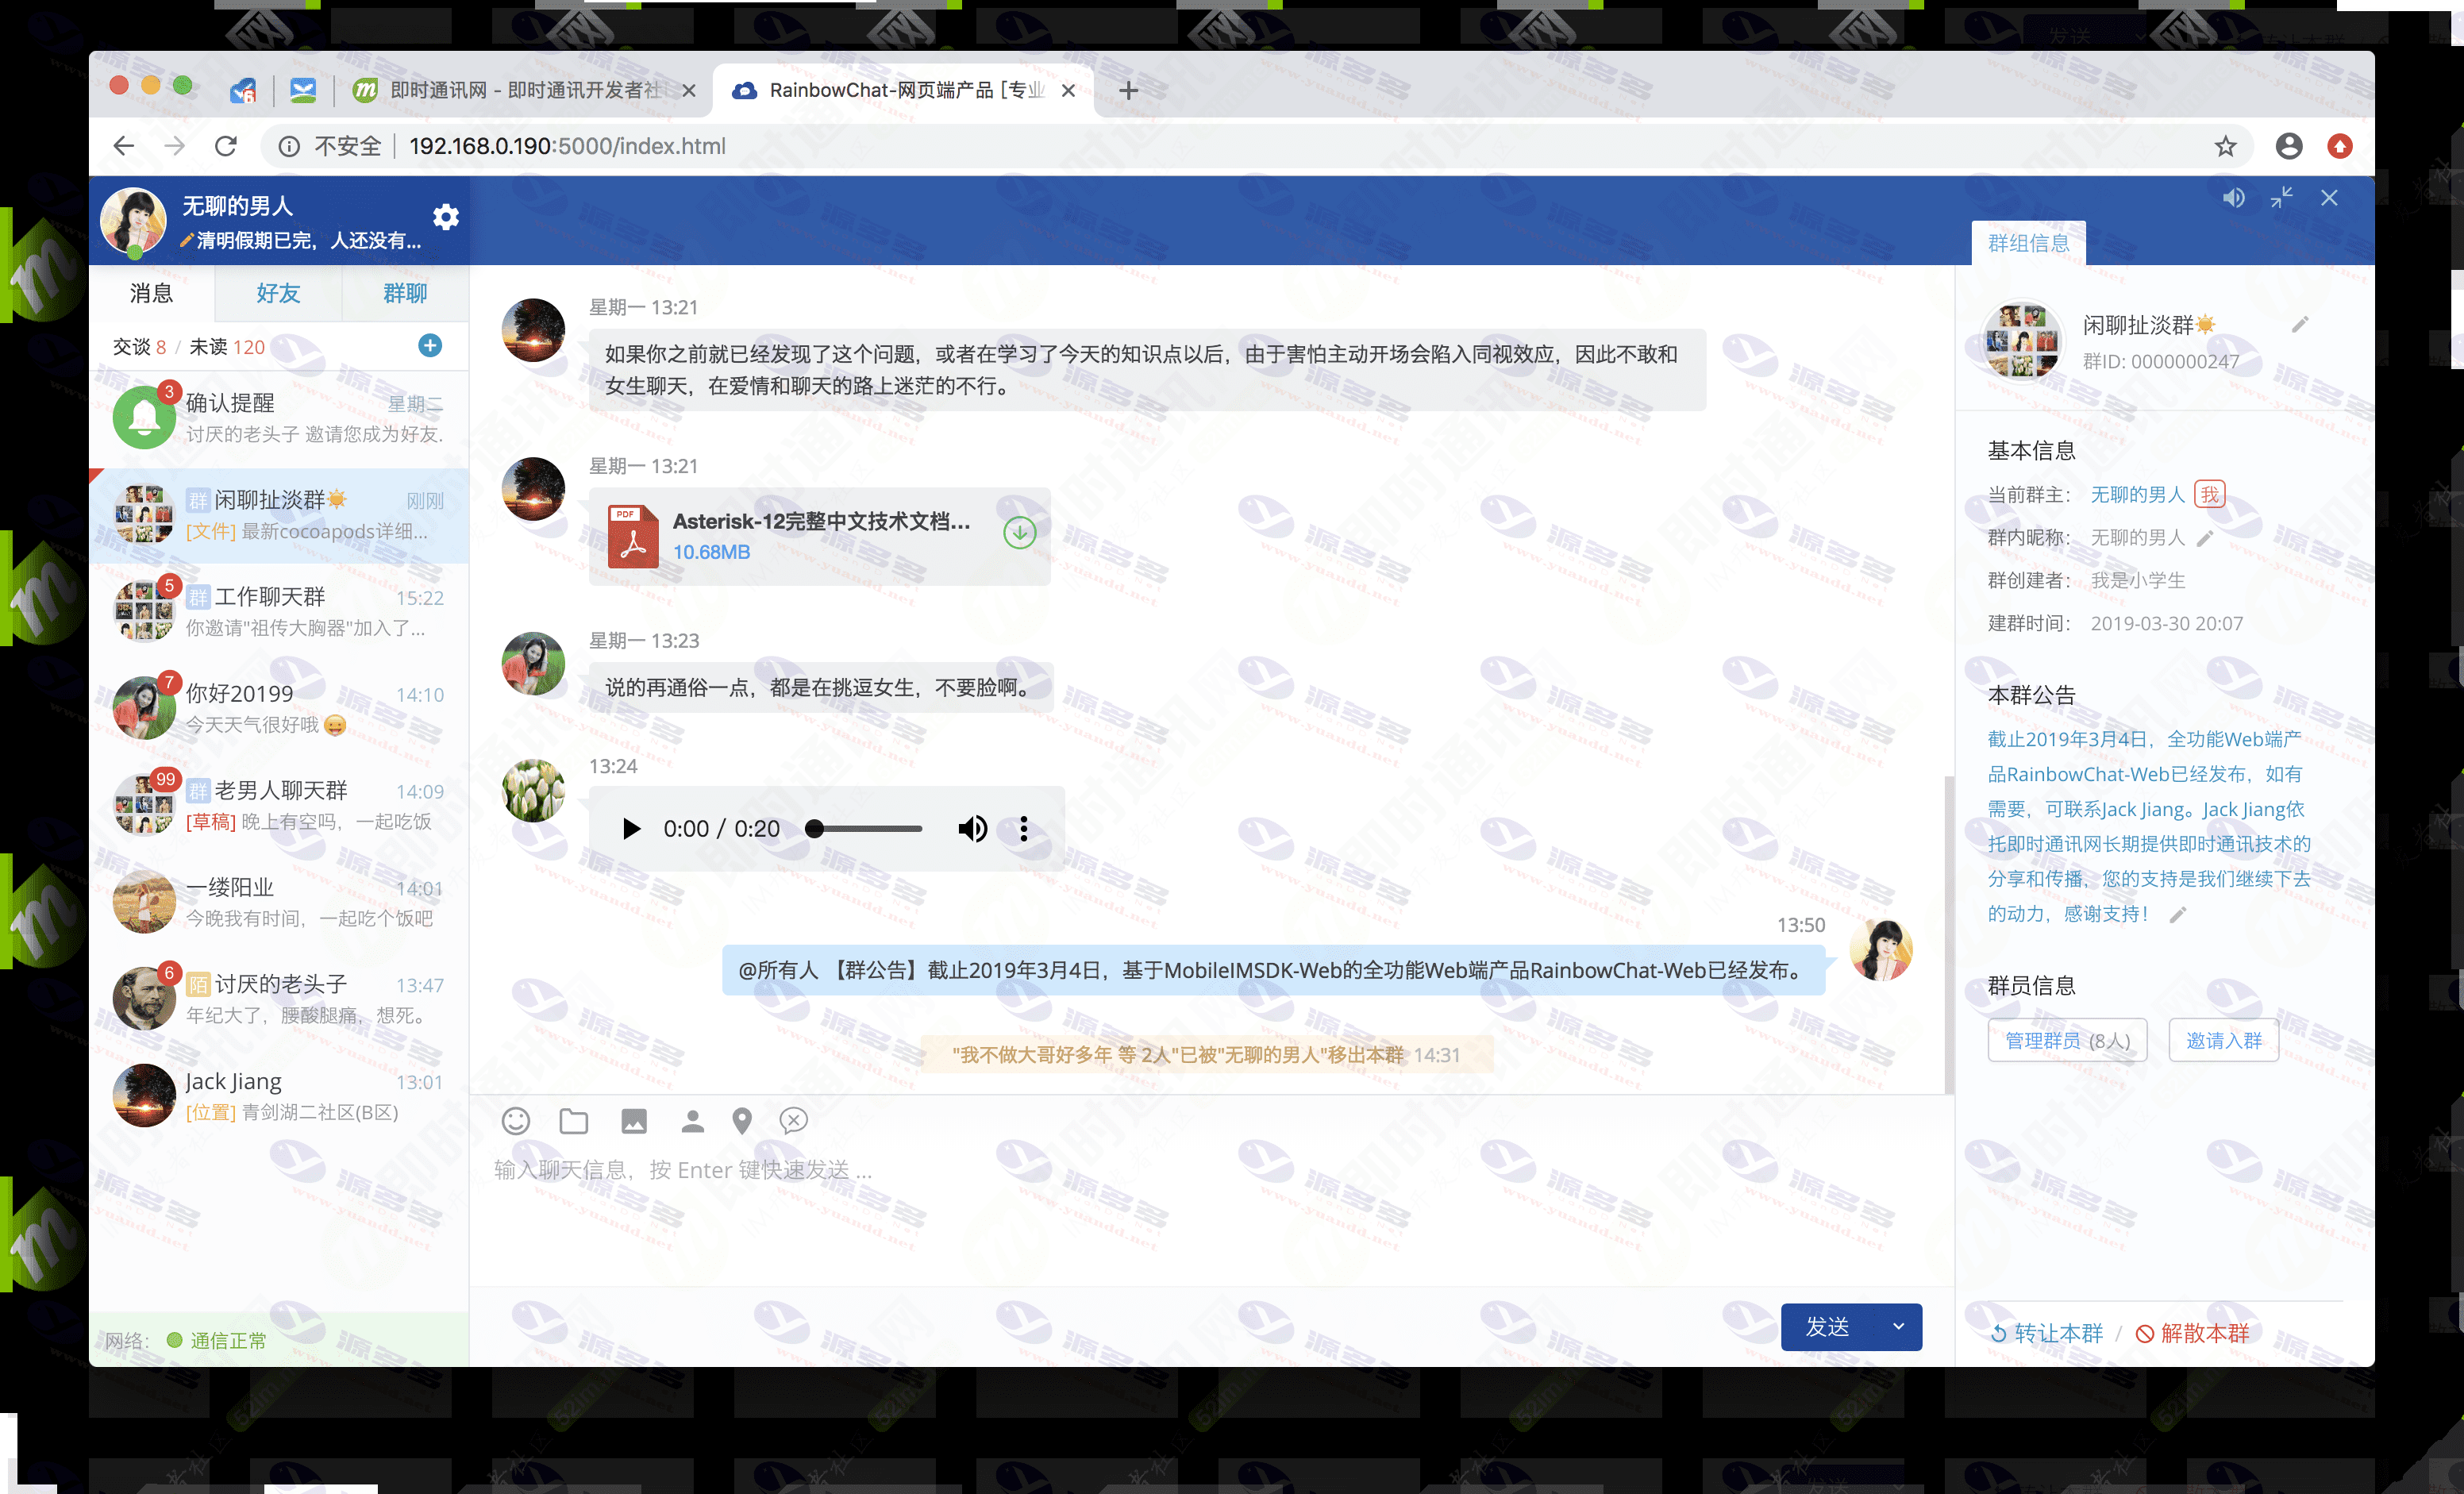2464x1494 pixels.
Task: Clear the chat with the circled-x icon
Action: point(793,1120)
